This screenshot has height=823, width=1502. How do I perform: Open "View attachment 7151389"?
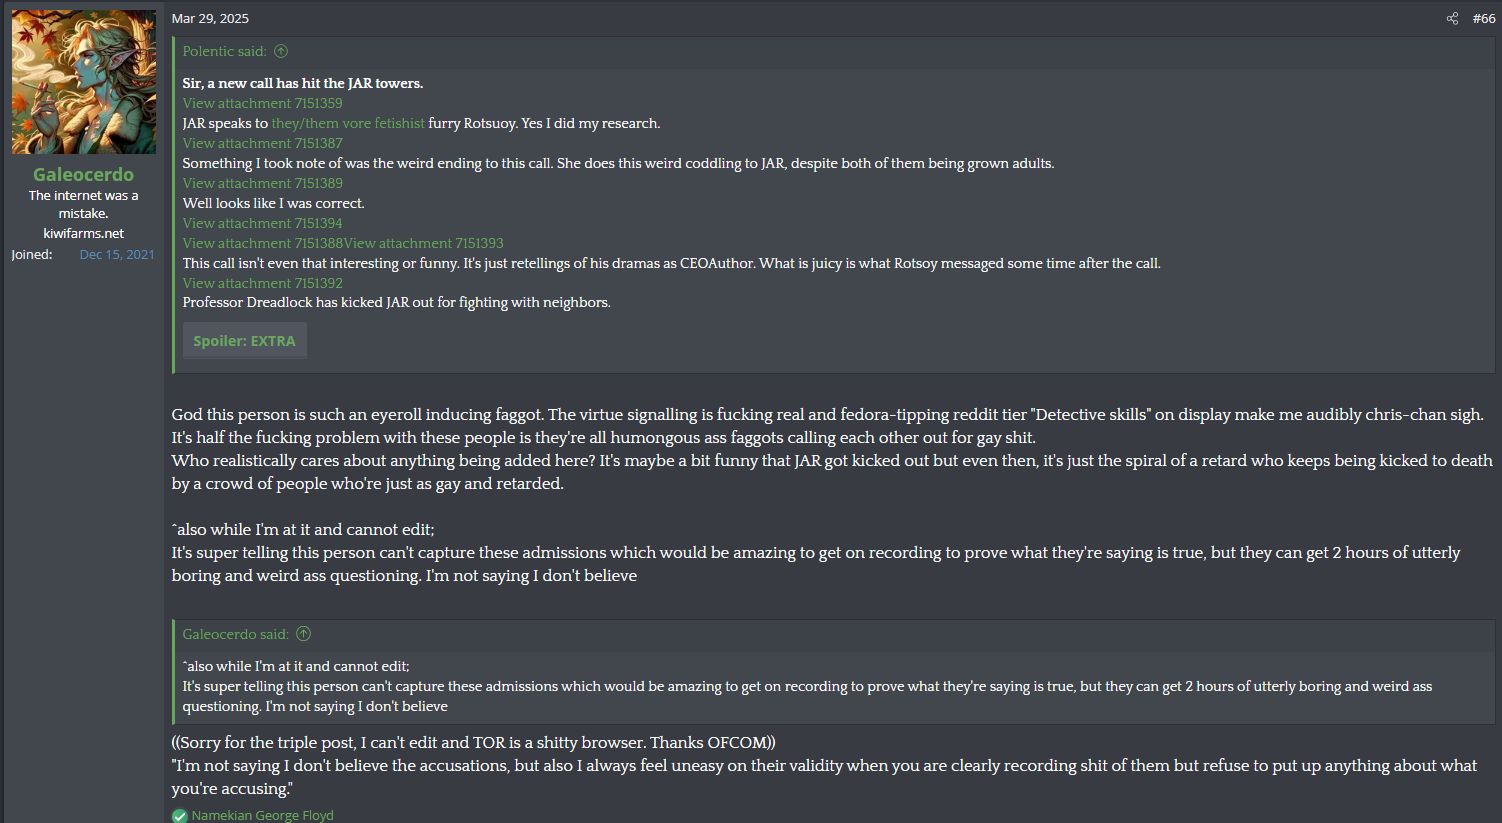tap(262, 183)
